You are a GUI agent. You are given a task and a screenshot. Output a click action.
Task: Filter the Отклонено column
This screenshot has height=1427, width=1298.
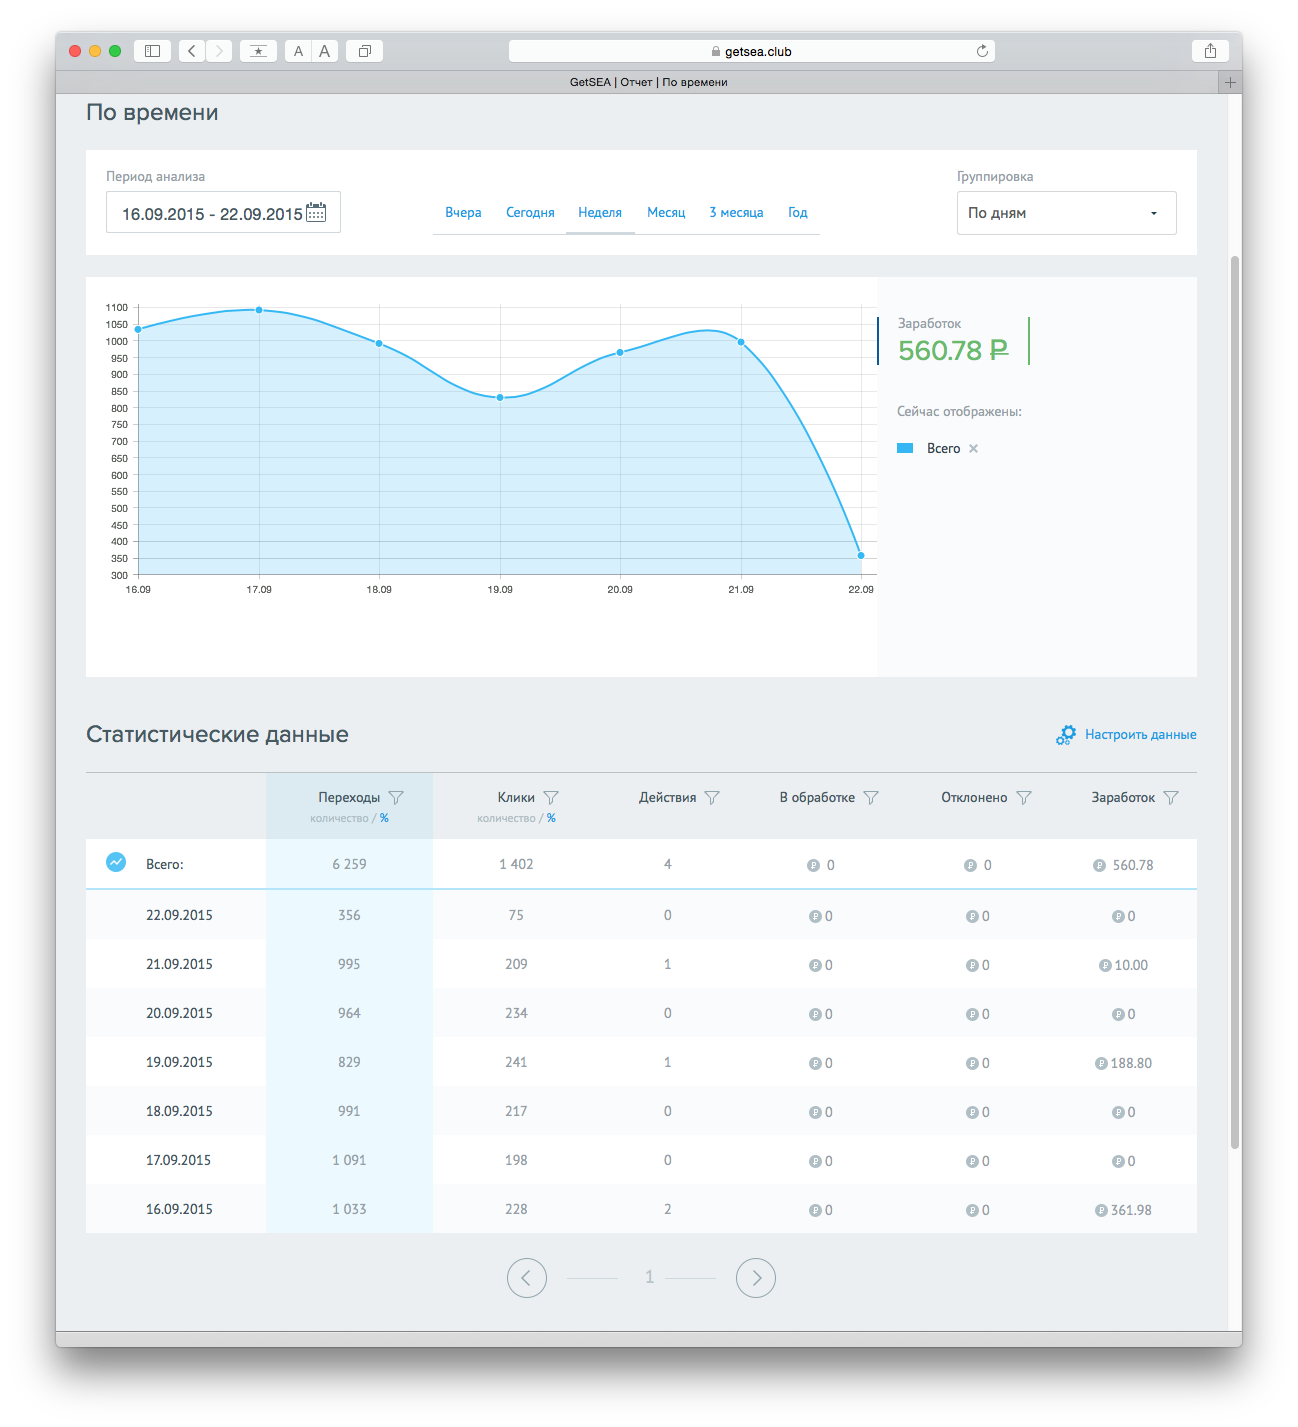(1024, 797)
